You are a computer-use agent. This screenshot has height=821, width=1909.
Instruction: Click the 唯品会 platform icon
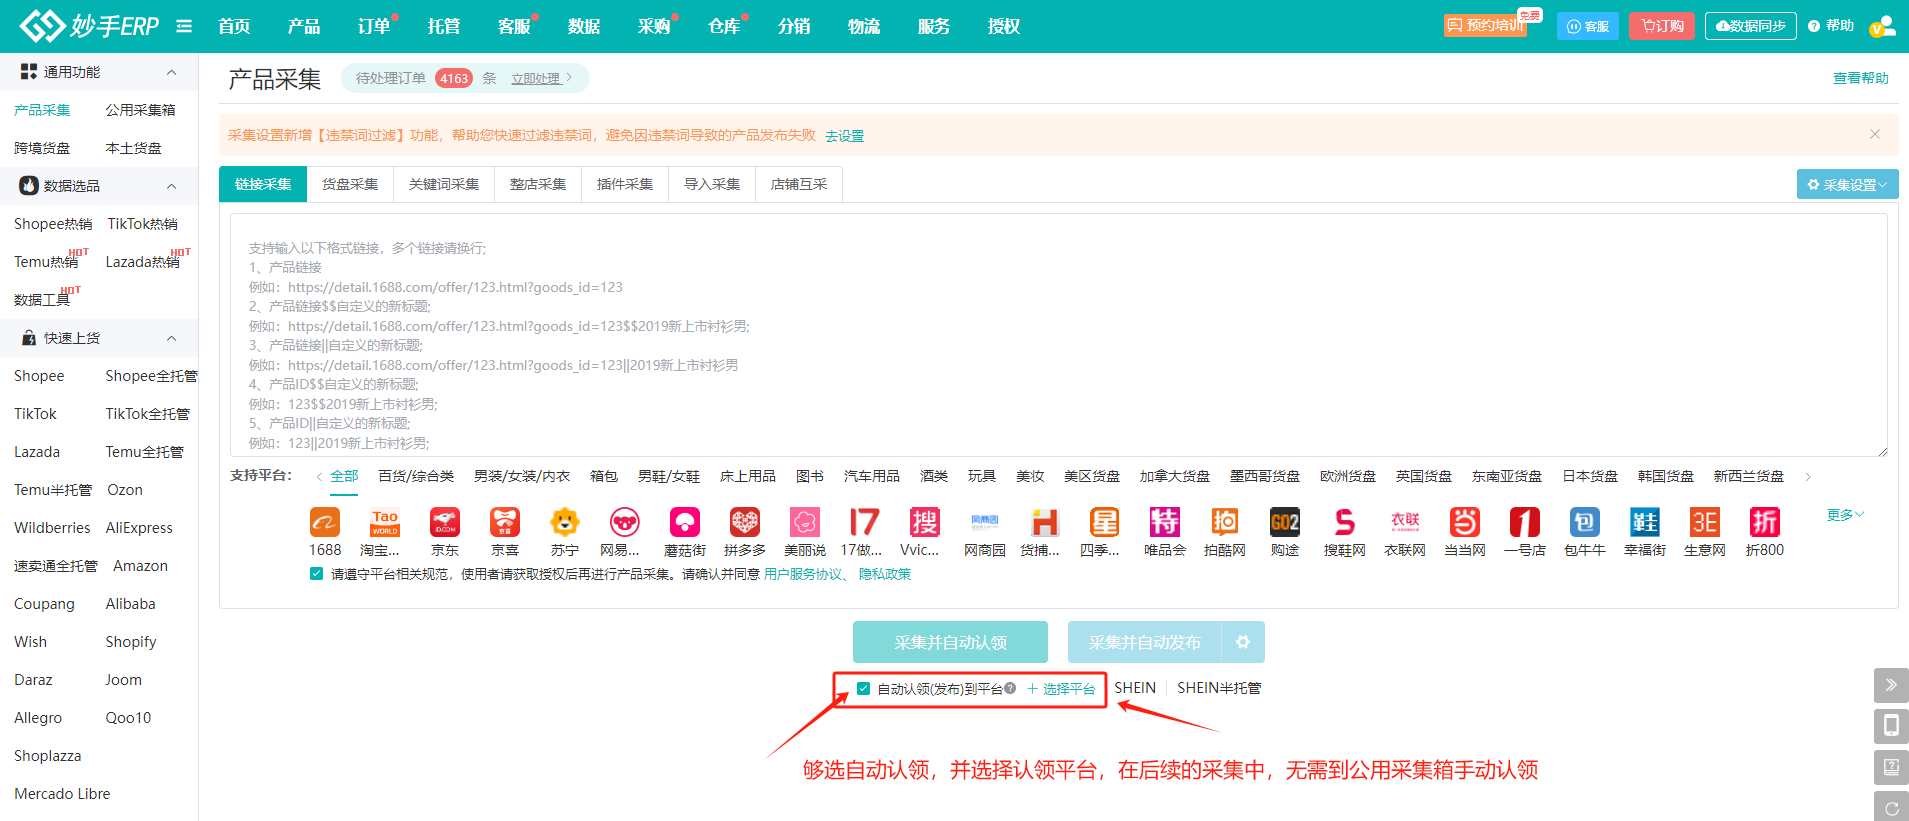(x=1165, y=522)
